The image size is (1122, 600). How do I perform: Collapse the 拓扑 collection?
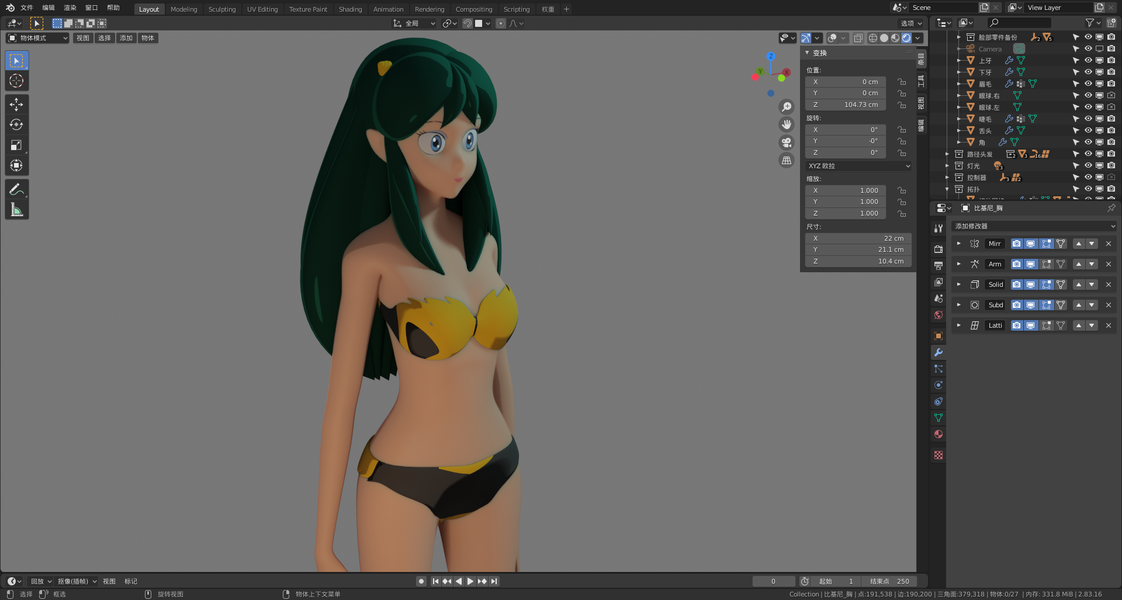[947, 190]
